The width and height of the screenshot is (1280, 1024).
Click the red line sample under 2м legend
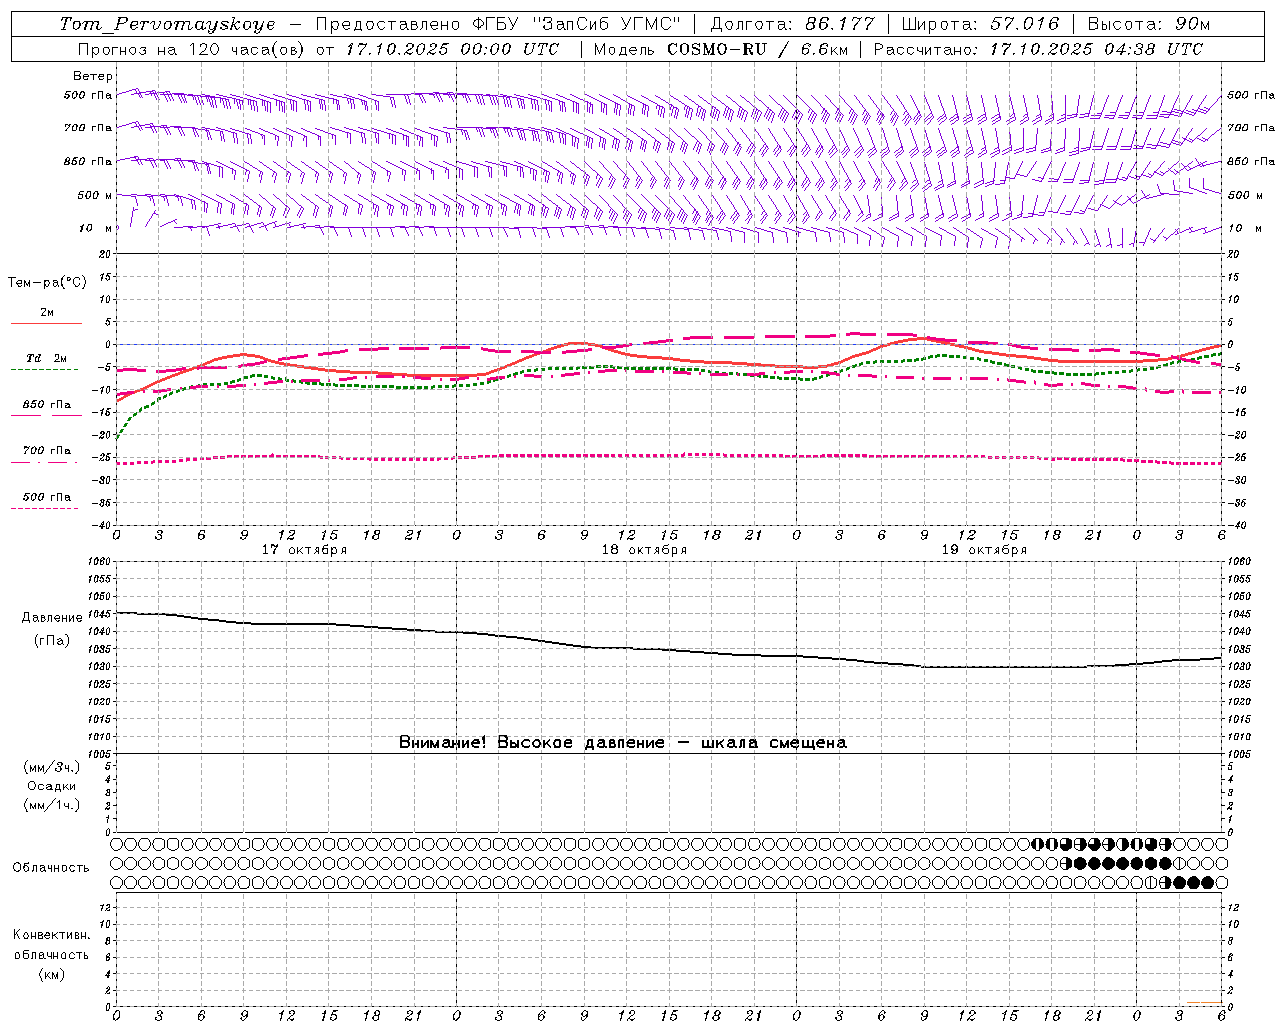click(x=46, y=323)
